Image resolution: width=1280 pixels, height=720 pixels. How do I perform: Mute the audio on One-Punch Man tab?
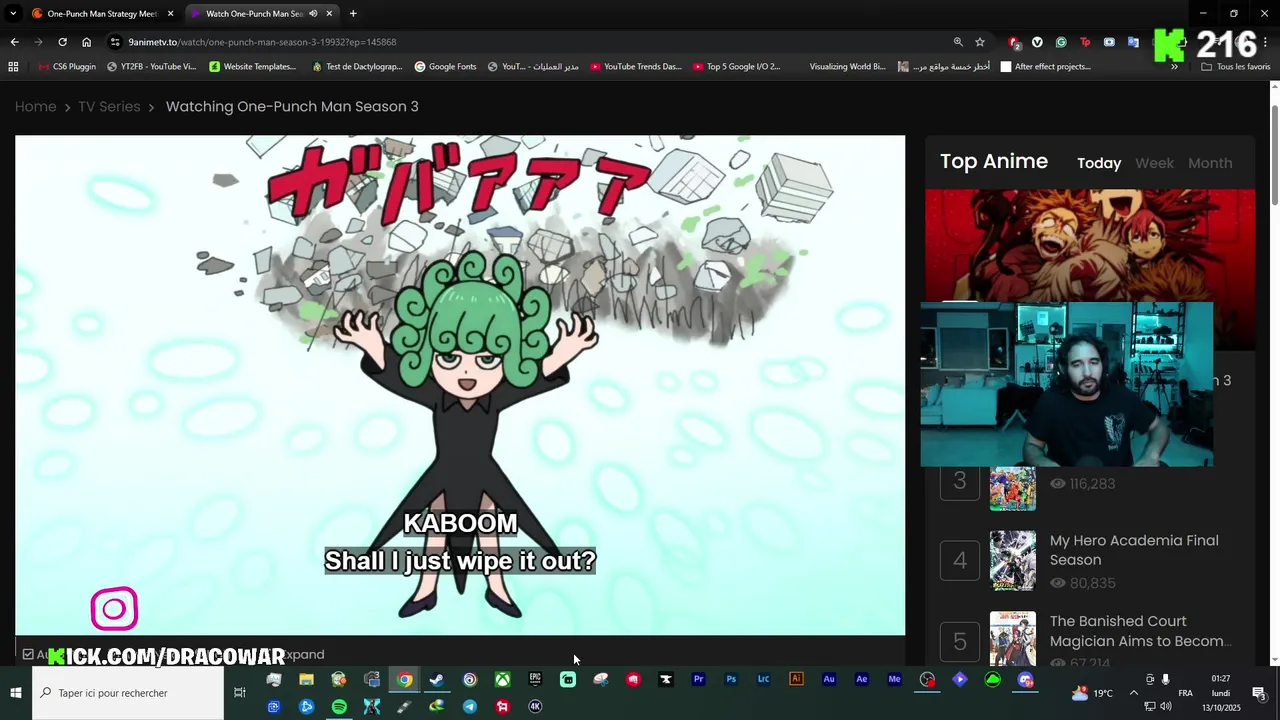click(x=314, y=13)
